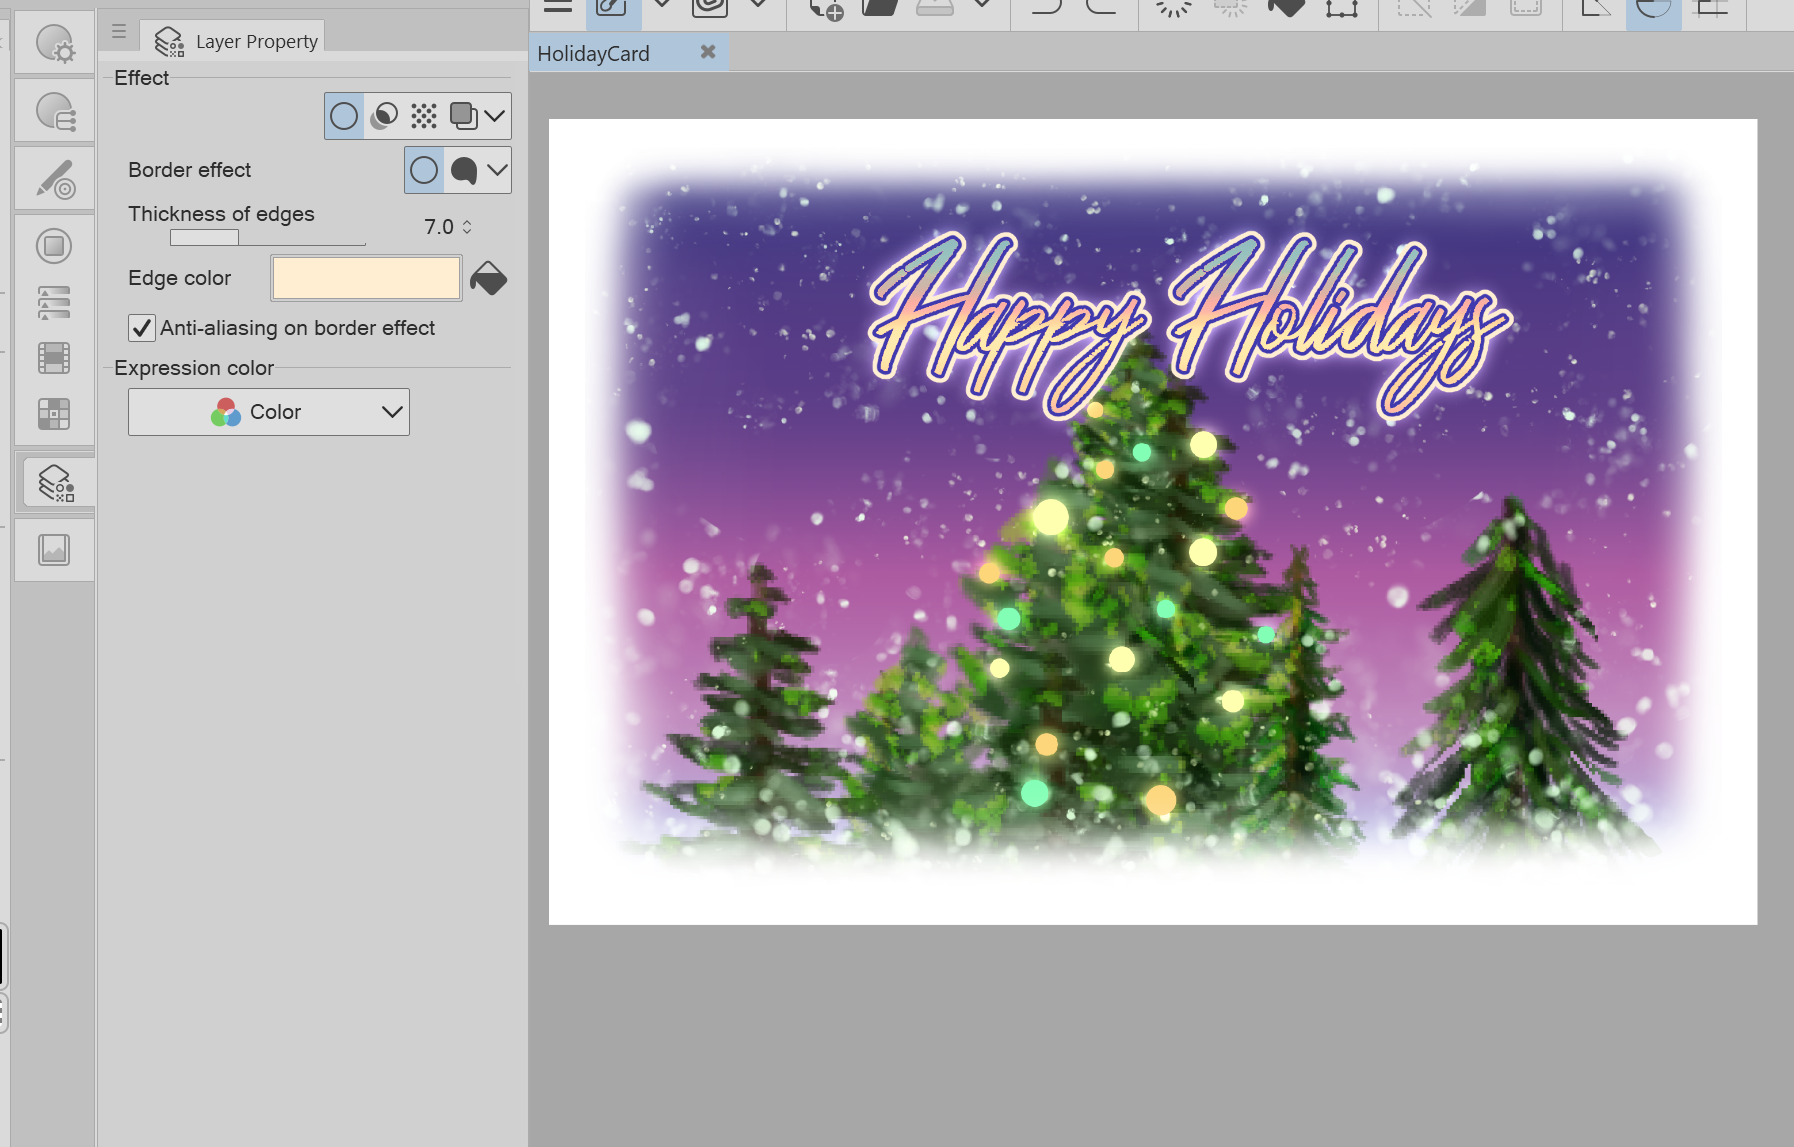This screenshot has width=1794, height=1147.
Task: Open the brush pen with target palette icon
Action: 54,179
